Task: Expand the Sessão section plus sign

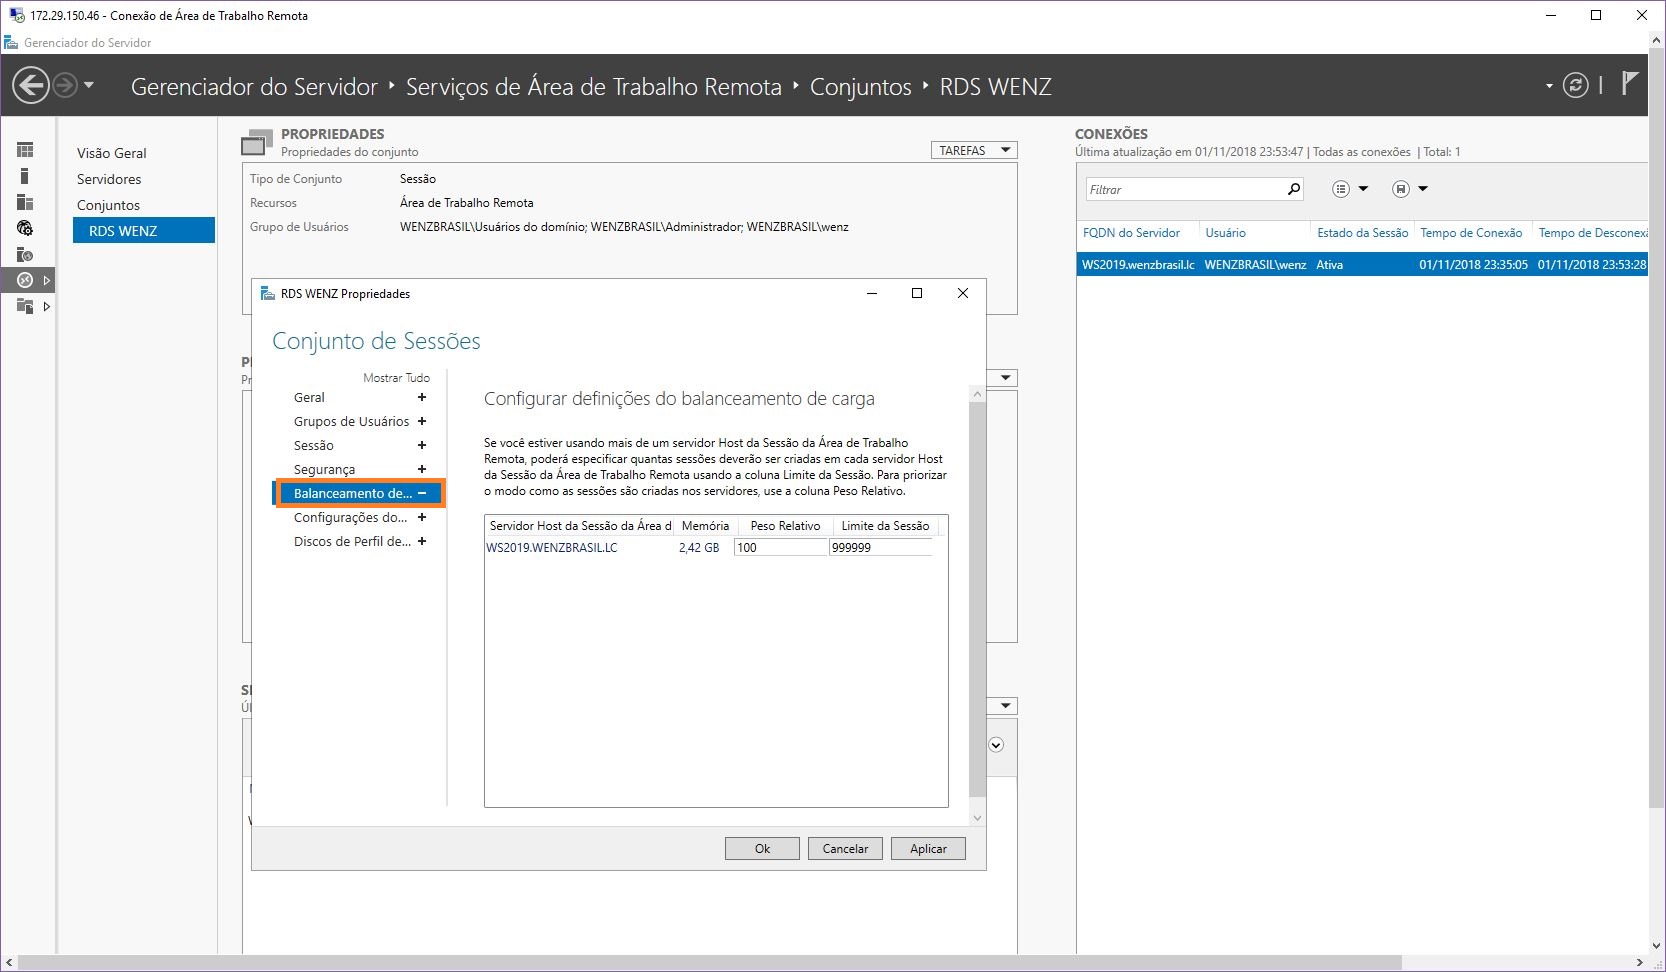Action: click(422, 445)
